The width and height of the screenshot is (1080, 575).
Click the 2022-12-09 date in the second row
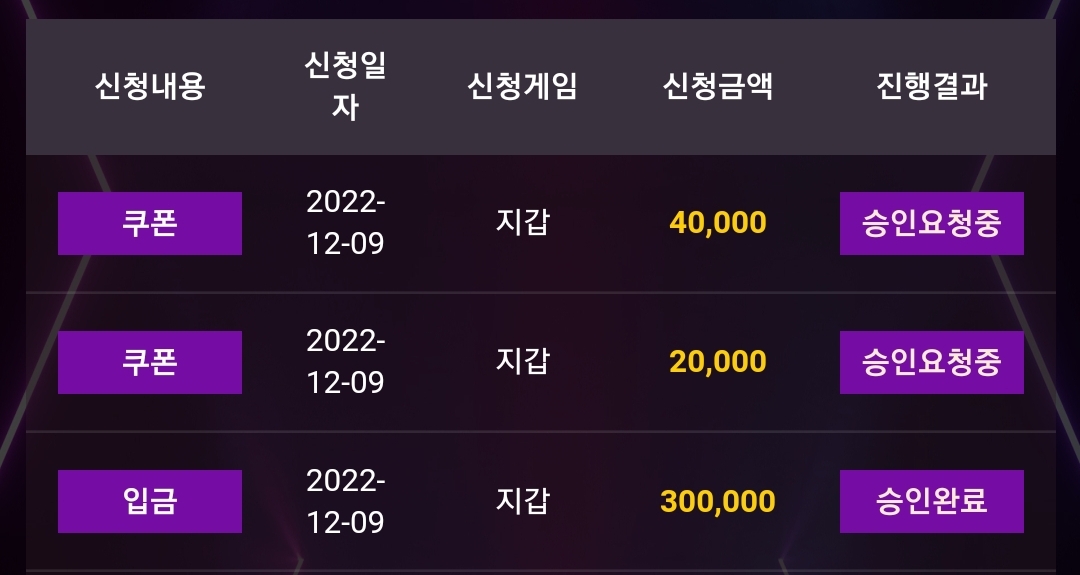(x=345, y=362)
